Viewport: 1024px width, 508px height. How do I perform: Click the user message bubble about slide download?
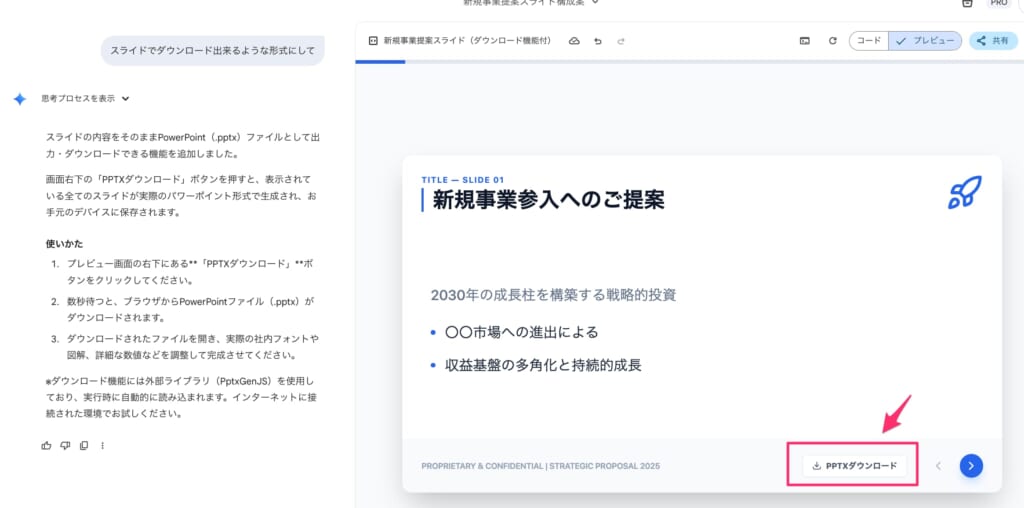(x=212, y=50)
